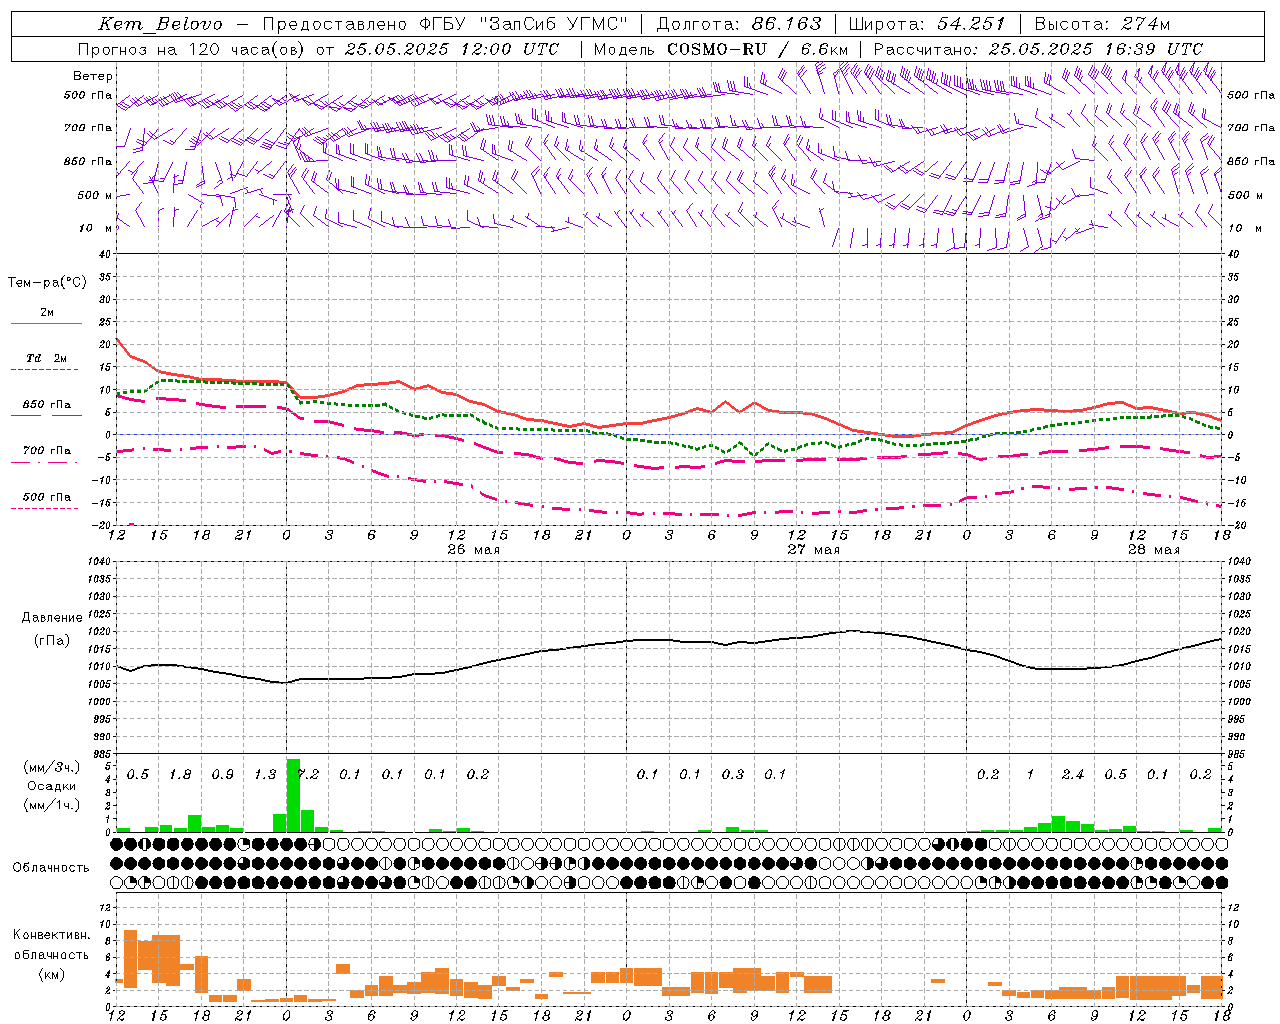Click the '(гПа)' pressure unit label
The image size is (1280, 1024).
pyautogui.click(x=50, y=641)
